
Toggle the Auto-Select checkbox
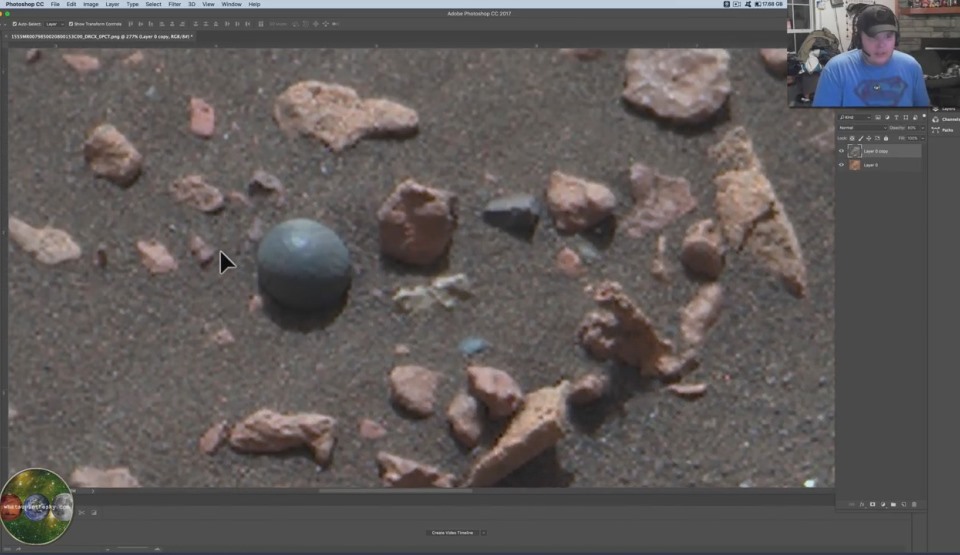14,23
